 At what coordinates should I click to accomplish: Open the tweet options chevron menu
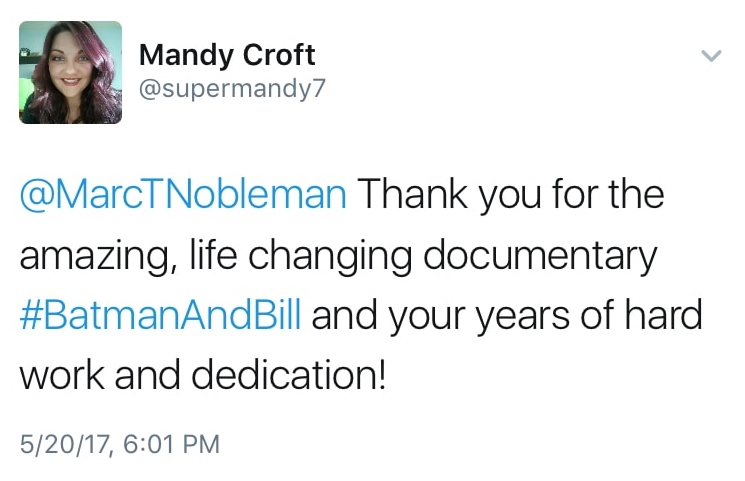(711, 57)
